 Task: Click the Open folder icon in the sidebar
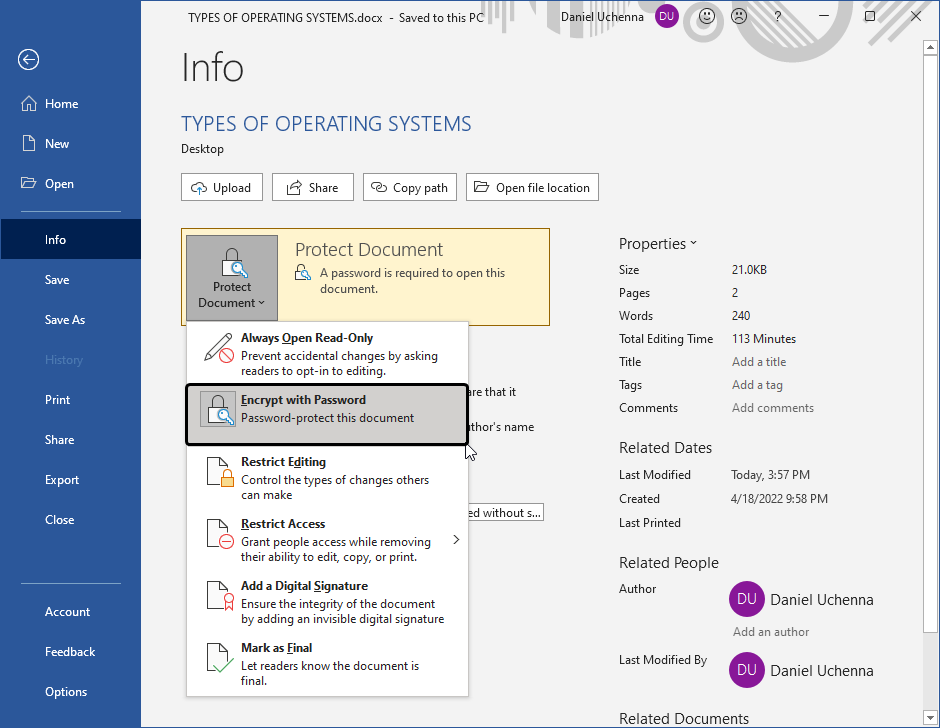[29, 183]
